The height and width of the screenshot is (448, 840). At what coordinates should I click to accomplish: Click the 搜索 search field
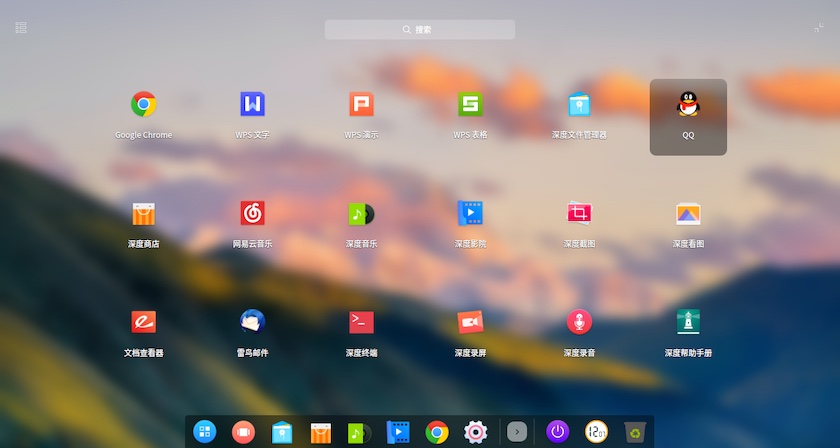click(420, 29)
